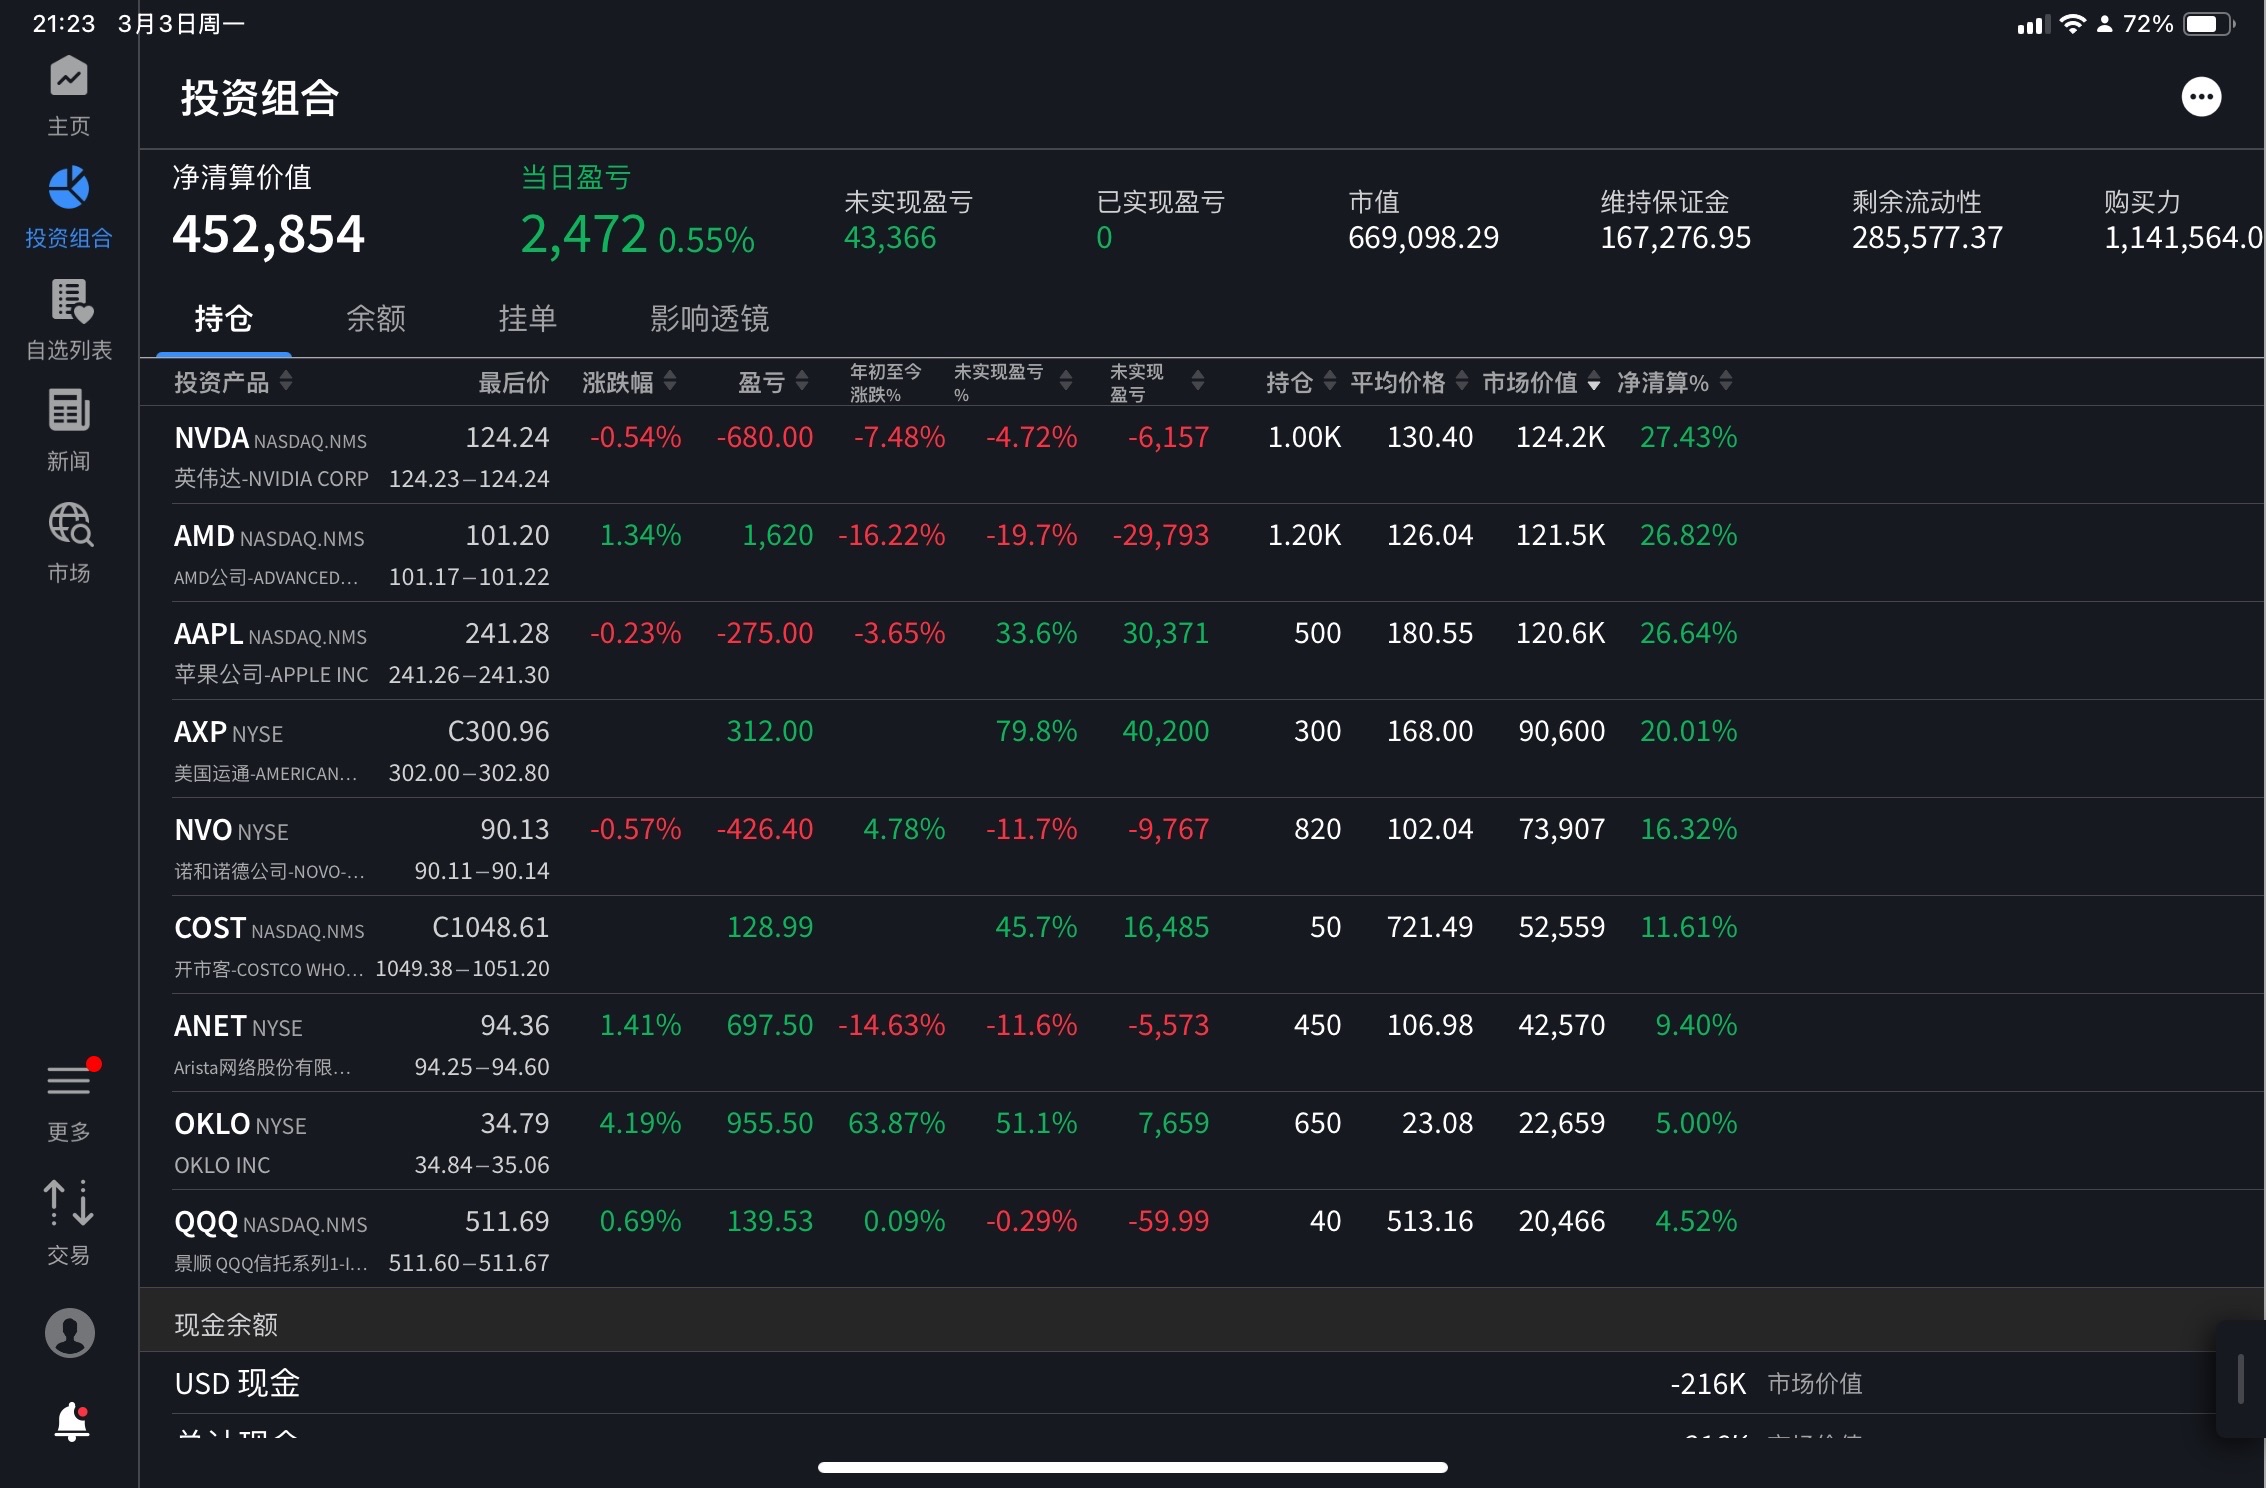The image size is (2266, 1488).
Task: Open the More hamburger menu icon
Action: (68, 1082)
